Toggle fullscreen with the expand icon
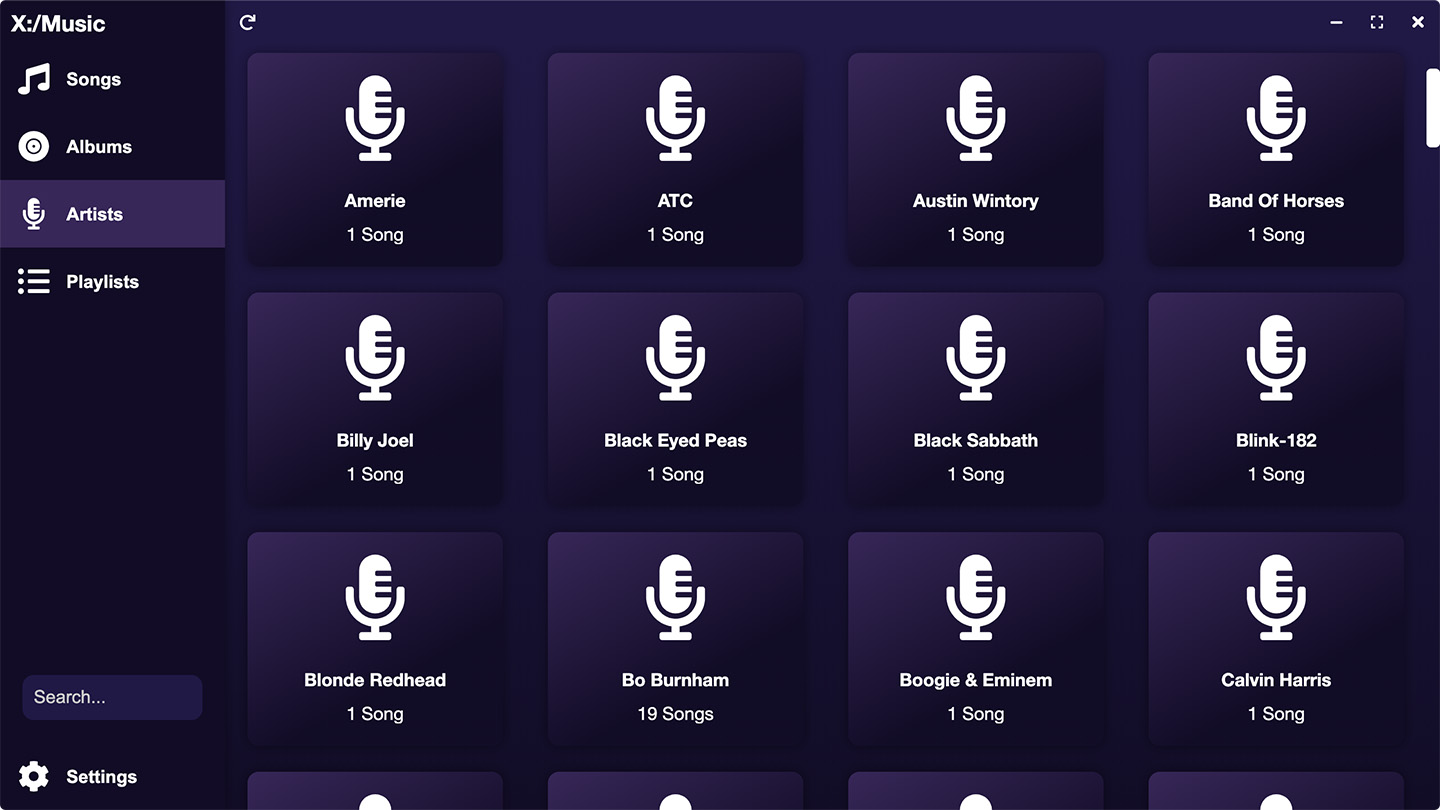 click(1377, 22)
